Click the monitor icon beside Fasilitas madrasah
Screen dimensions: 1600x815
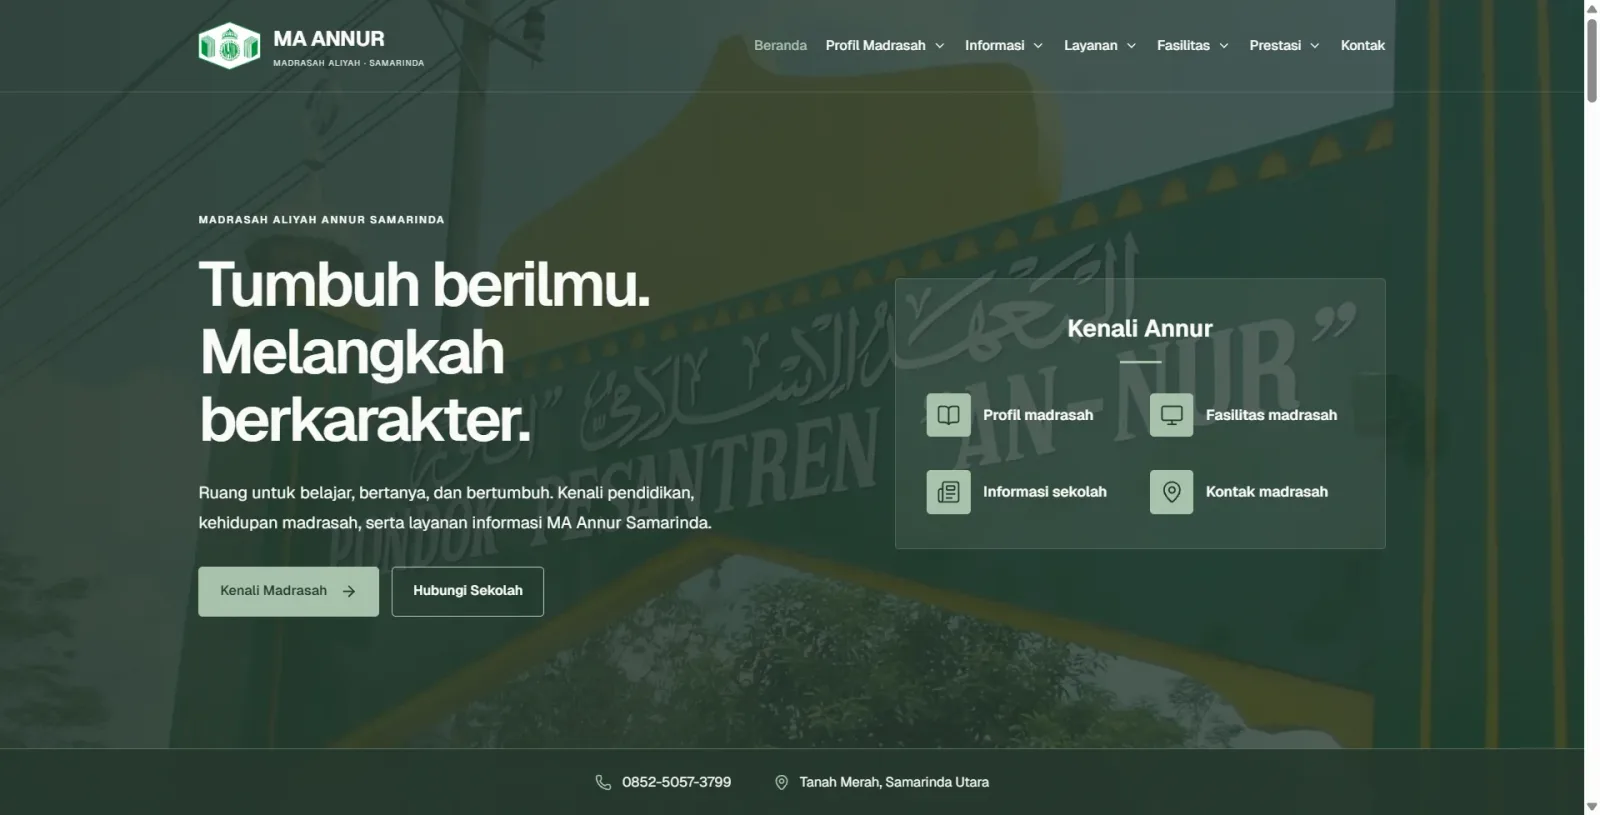click(1171, 415)
